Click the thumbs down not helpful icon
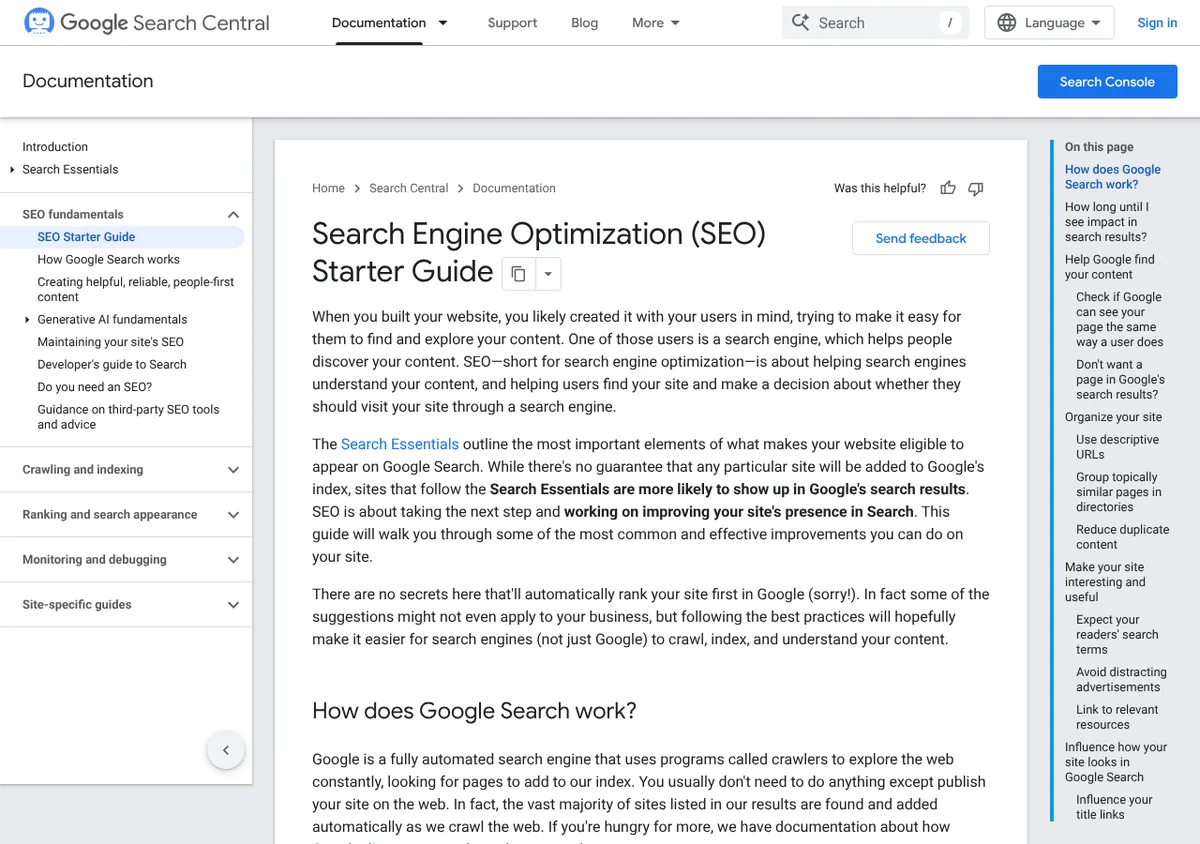The width and height of the screenshot is (1200, 844). click(976, 188)
